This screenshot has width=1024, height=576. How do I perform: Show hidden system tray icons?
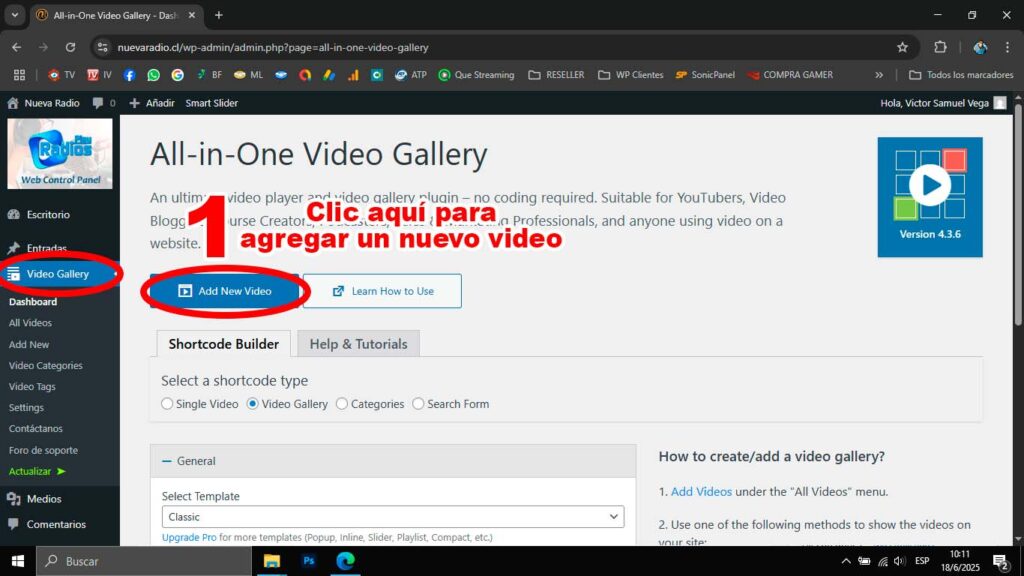846,561
